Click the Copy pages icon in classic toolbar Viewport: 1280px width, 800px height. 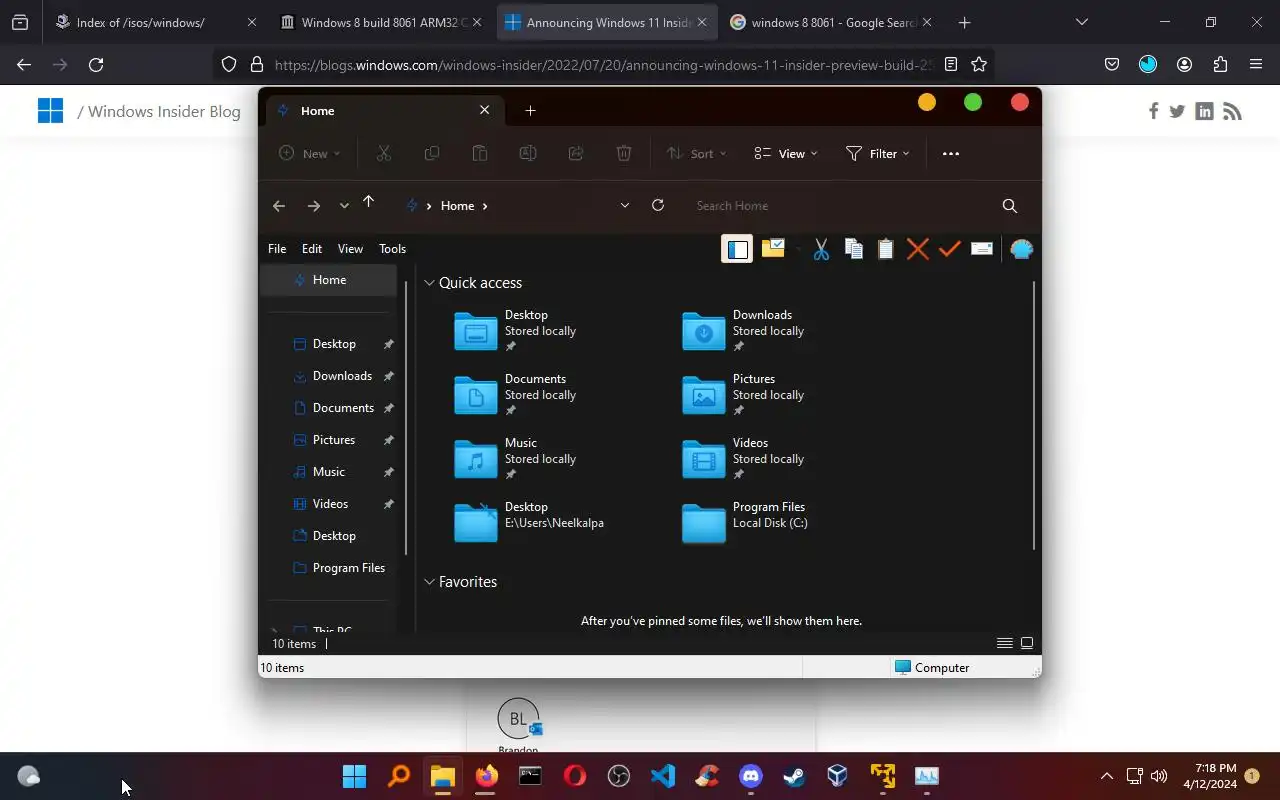click(x=853, y=249)
